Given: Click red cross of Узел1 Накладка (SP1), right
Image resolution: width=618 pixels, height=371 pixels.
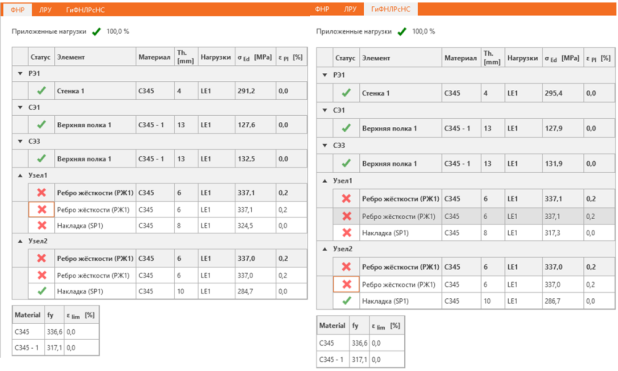Looking at the screenshot, I should click(346, 233).
